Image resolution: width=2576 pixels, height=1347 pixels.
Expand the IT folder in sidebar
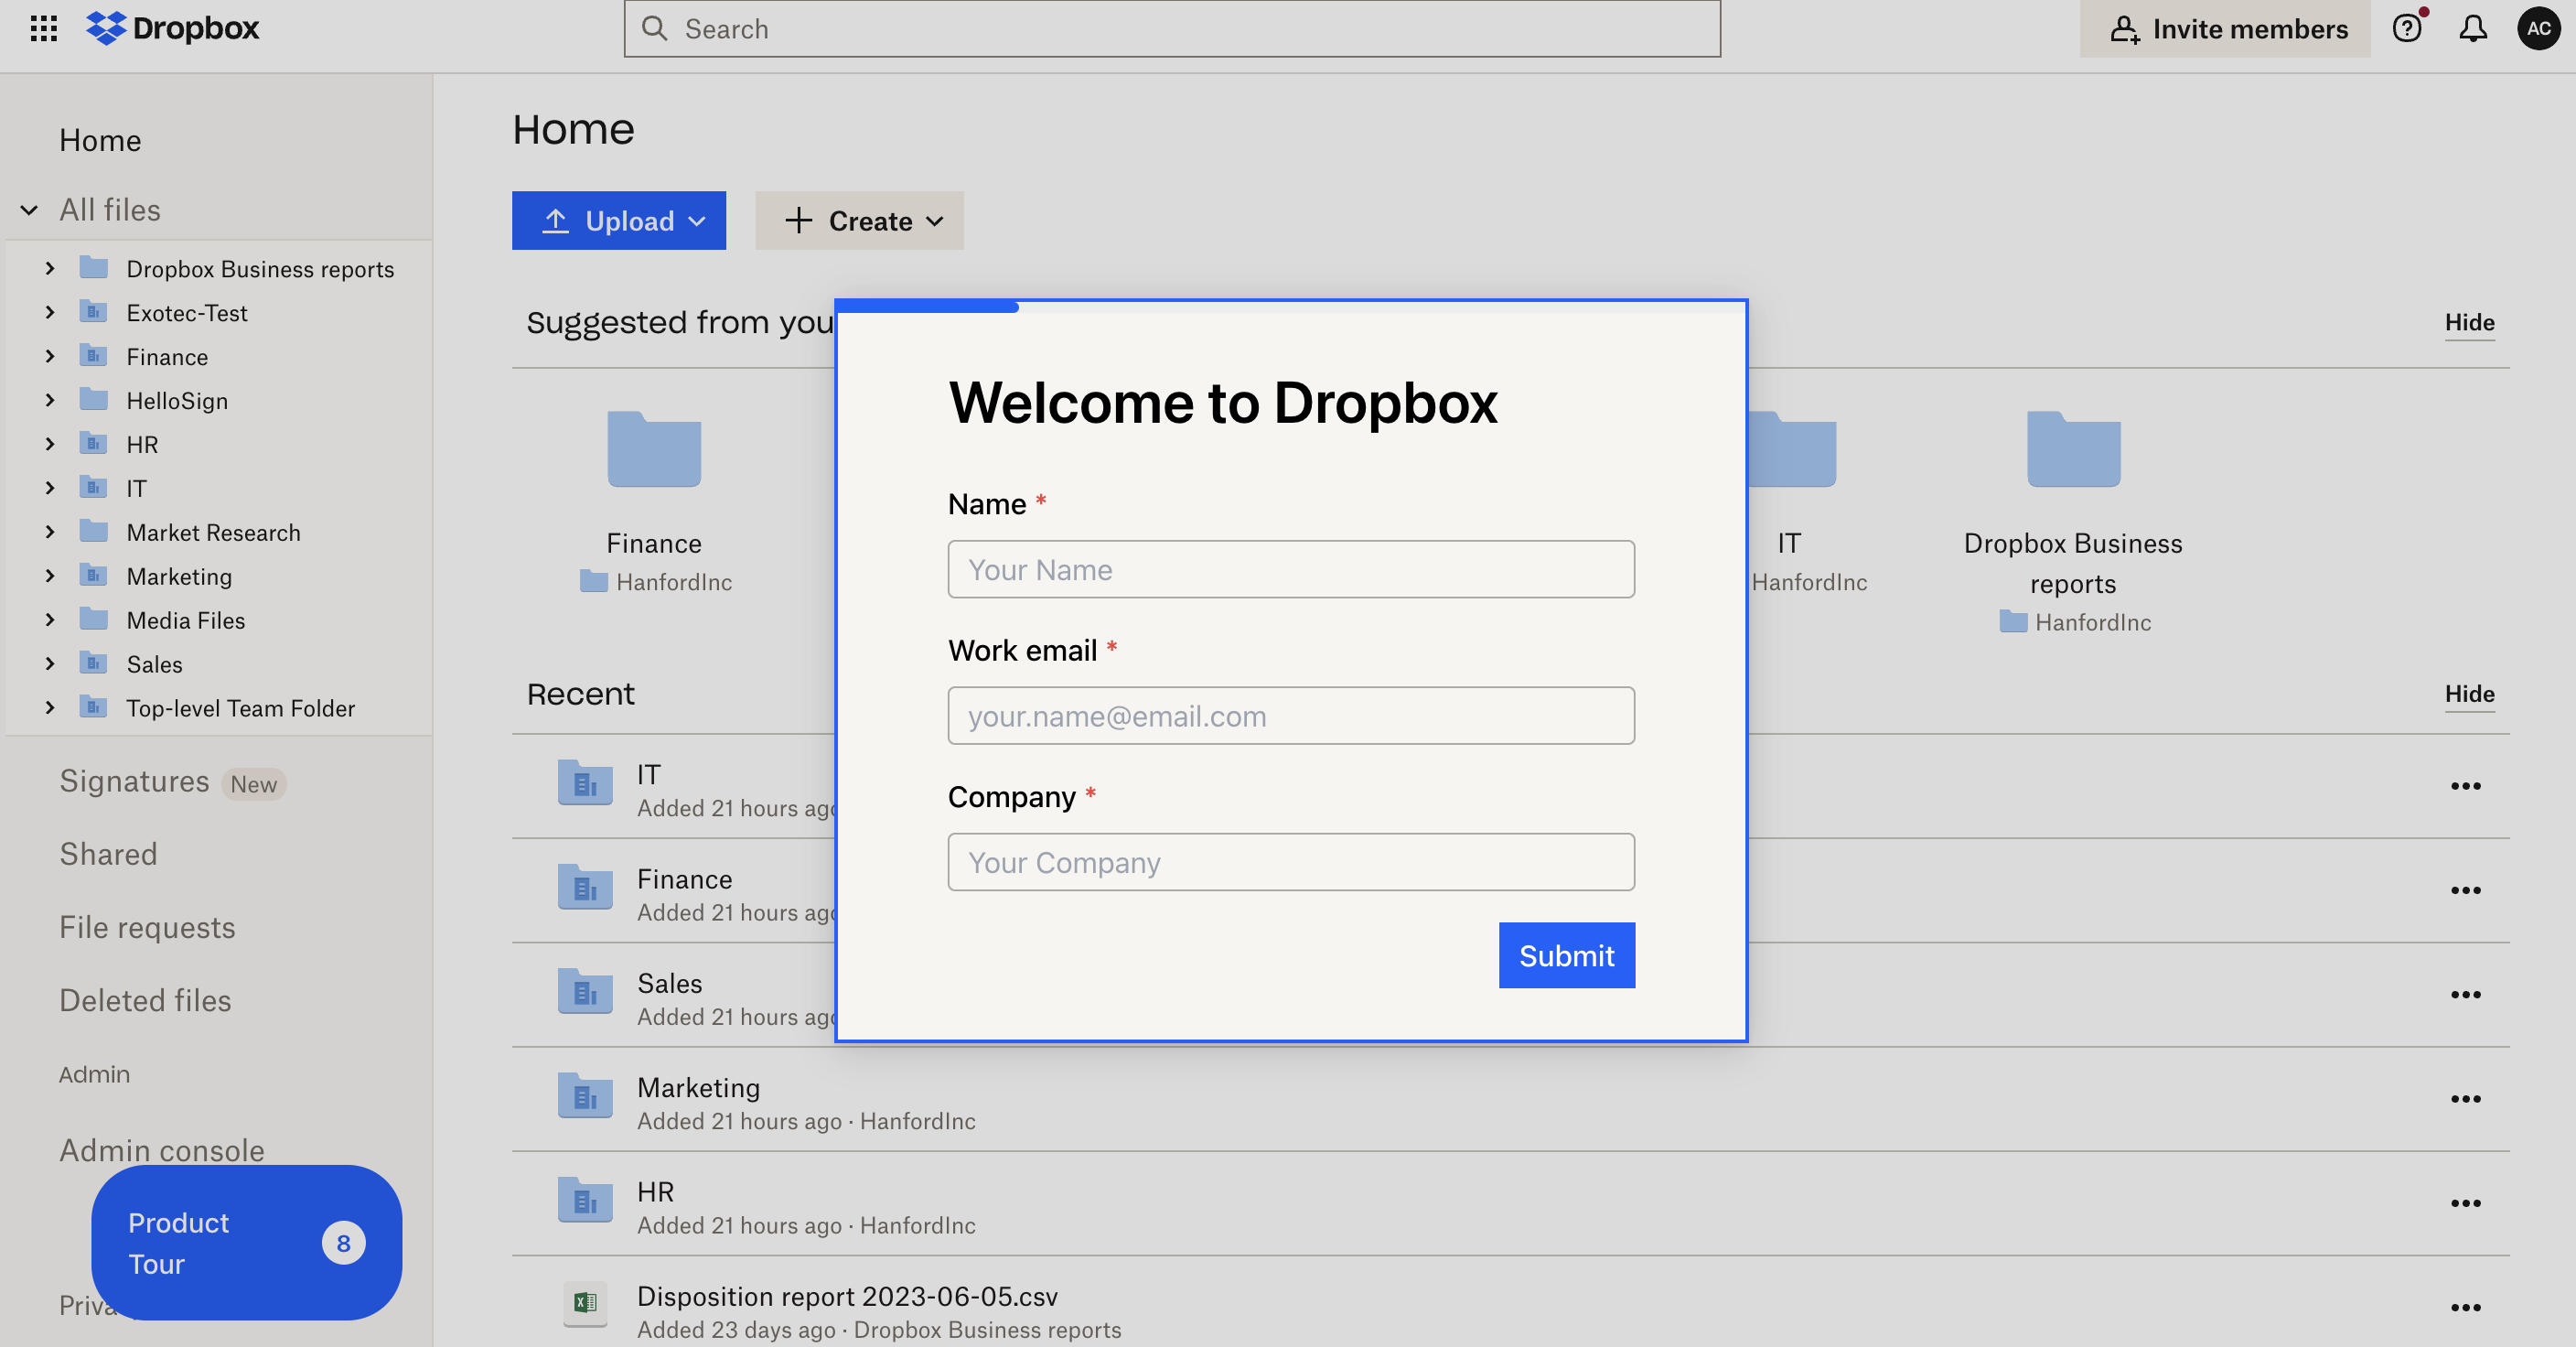tap(50, 488)
